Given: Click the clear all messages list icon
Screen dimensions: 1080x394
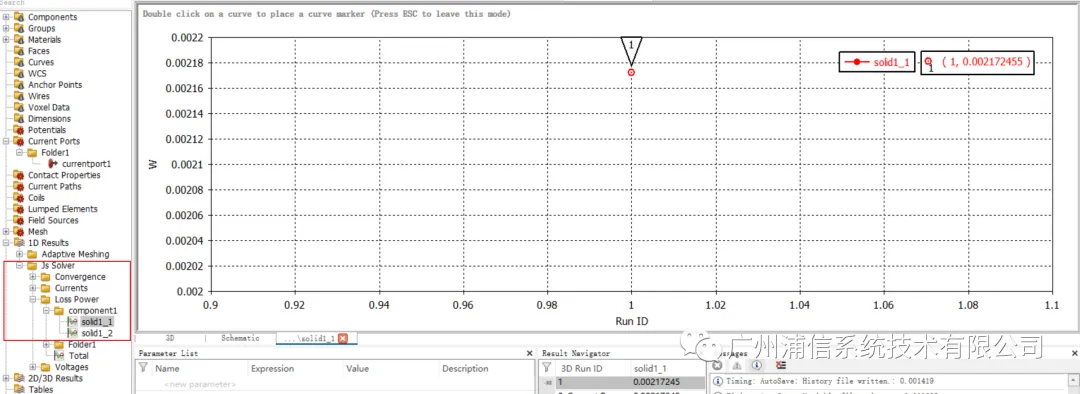Looking at the screenshot, I should point(781,365).
